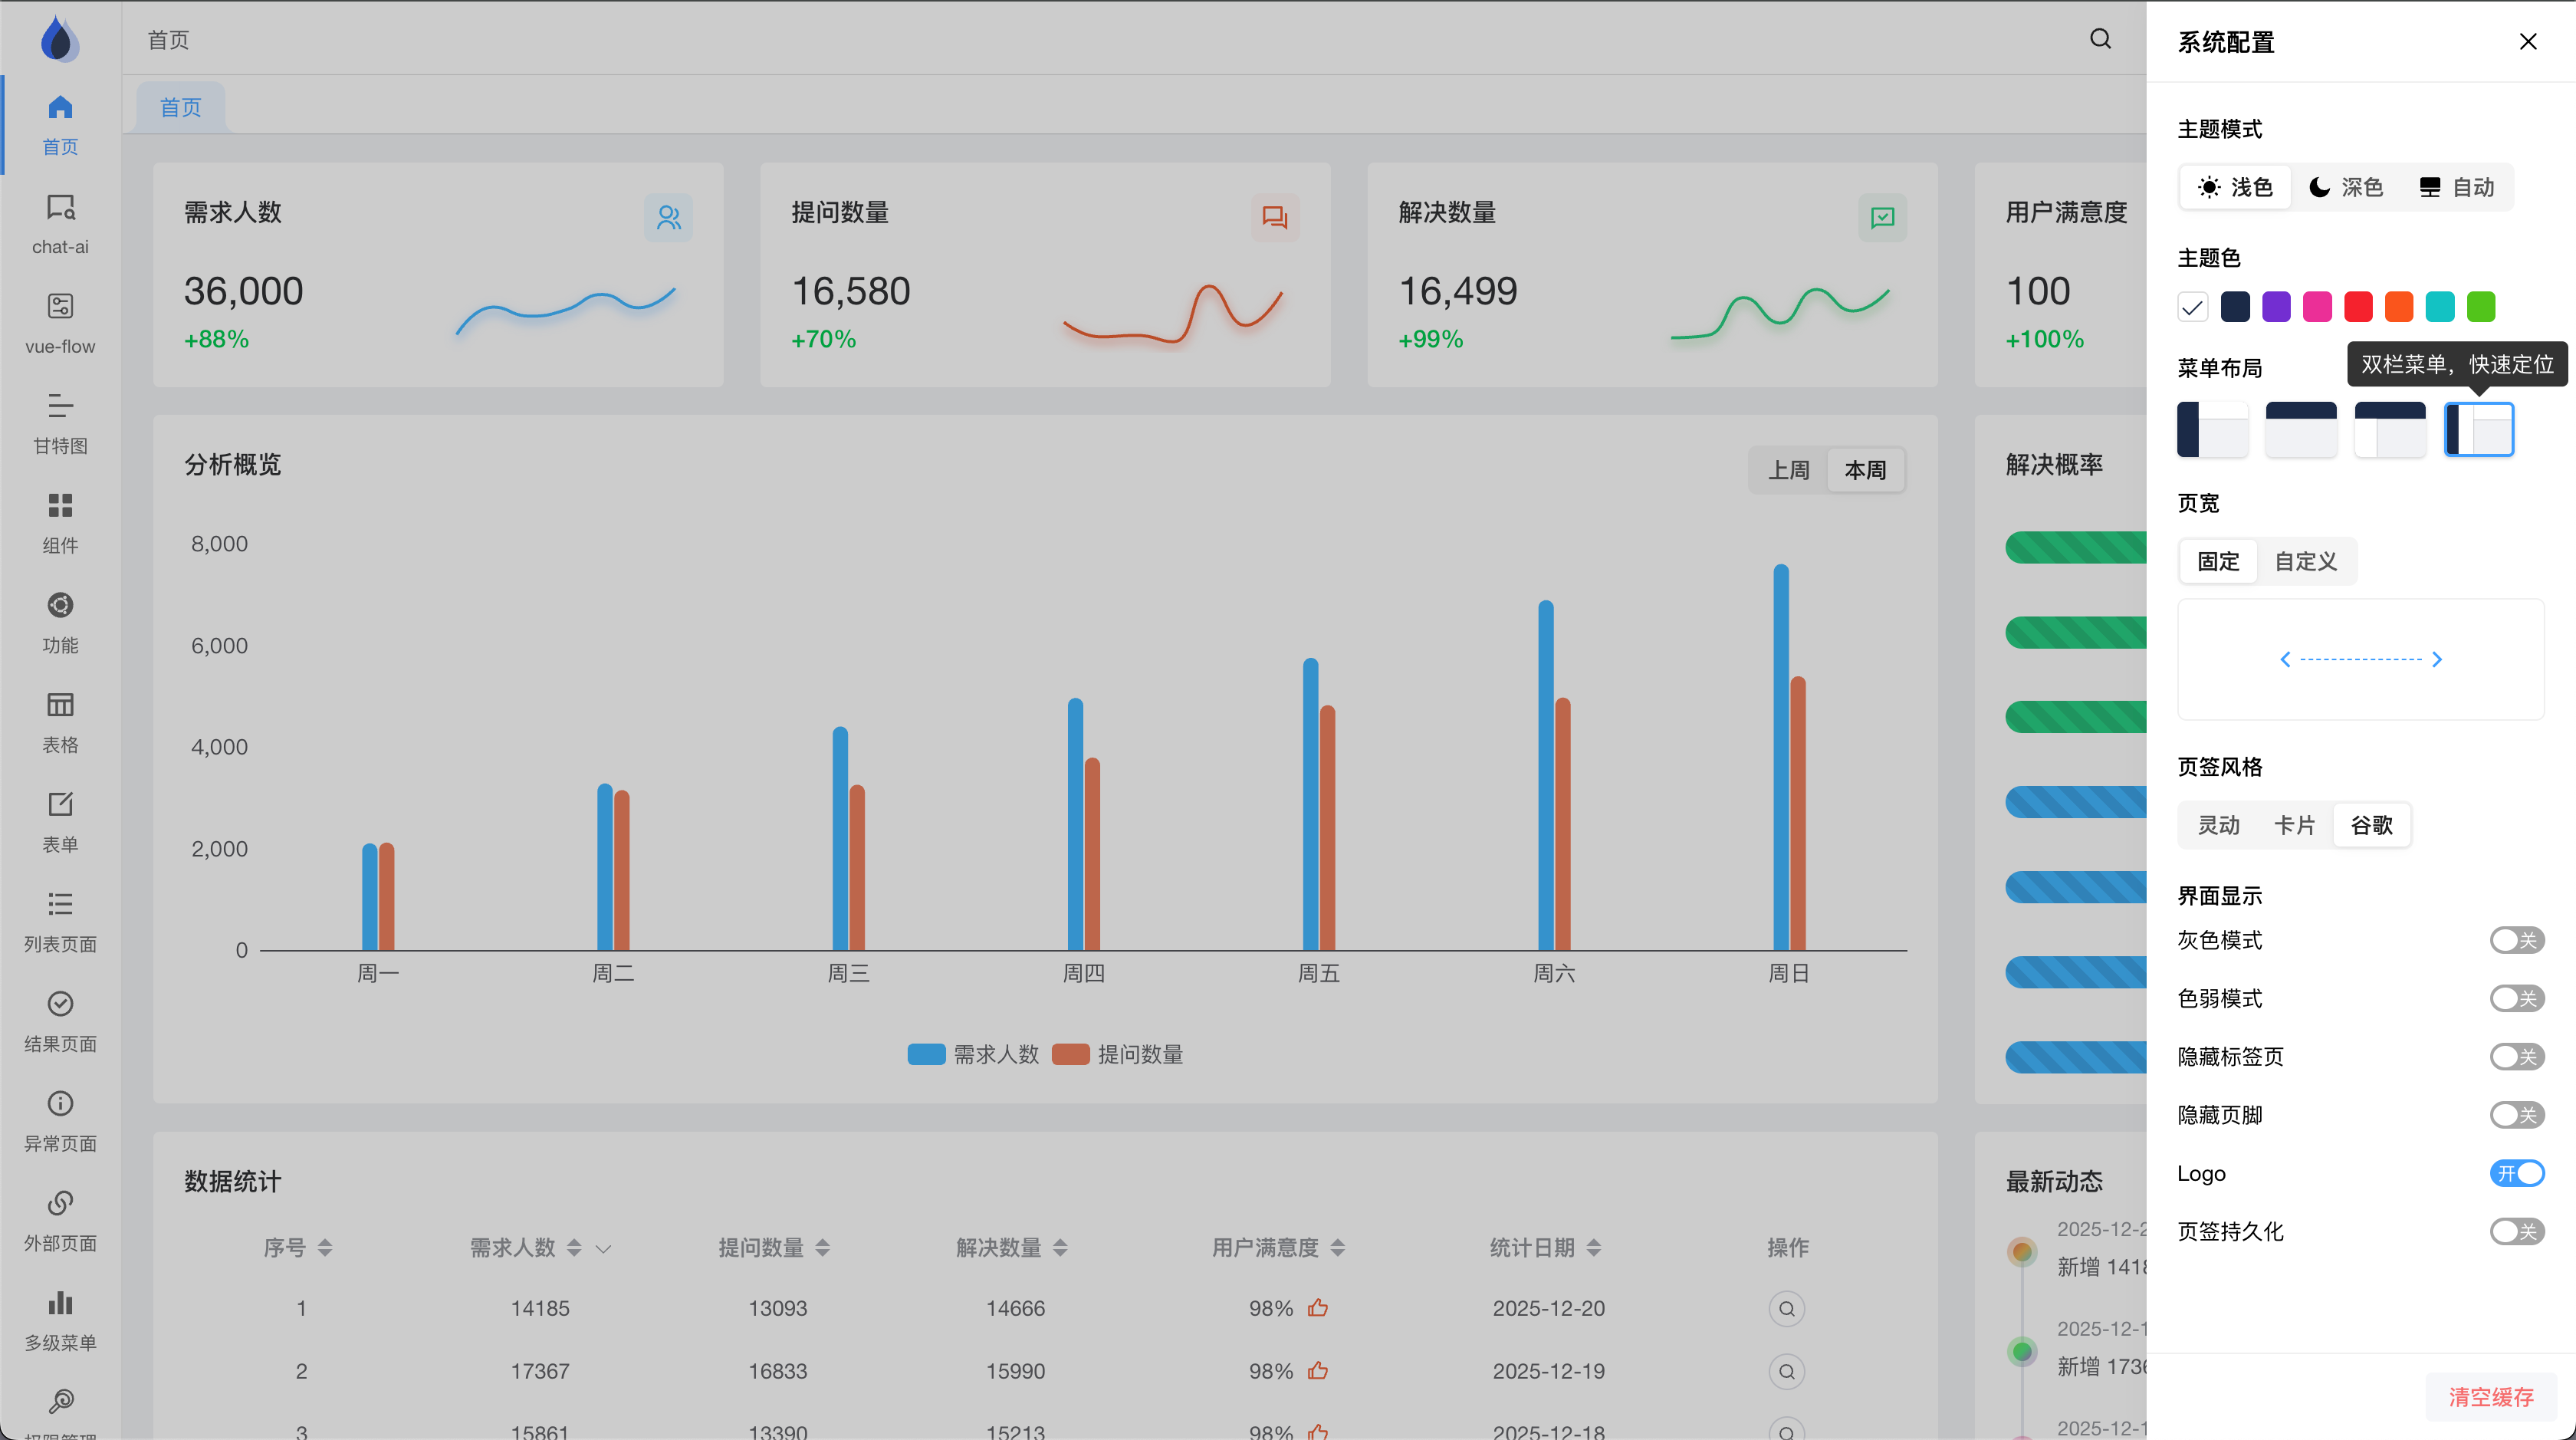
Task: Click the view icon for row 1
Action: [1786, 1309]
